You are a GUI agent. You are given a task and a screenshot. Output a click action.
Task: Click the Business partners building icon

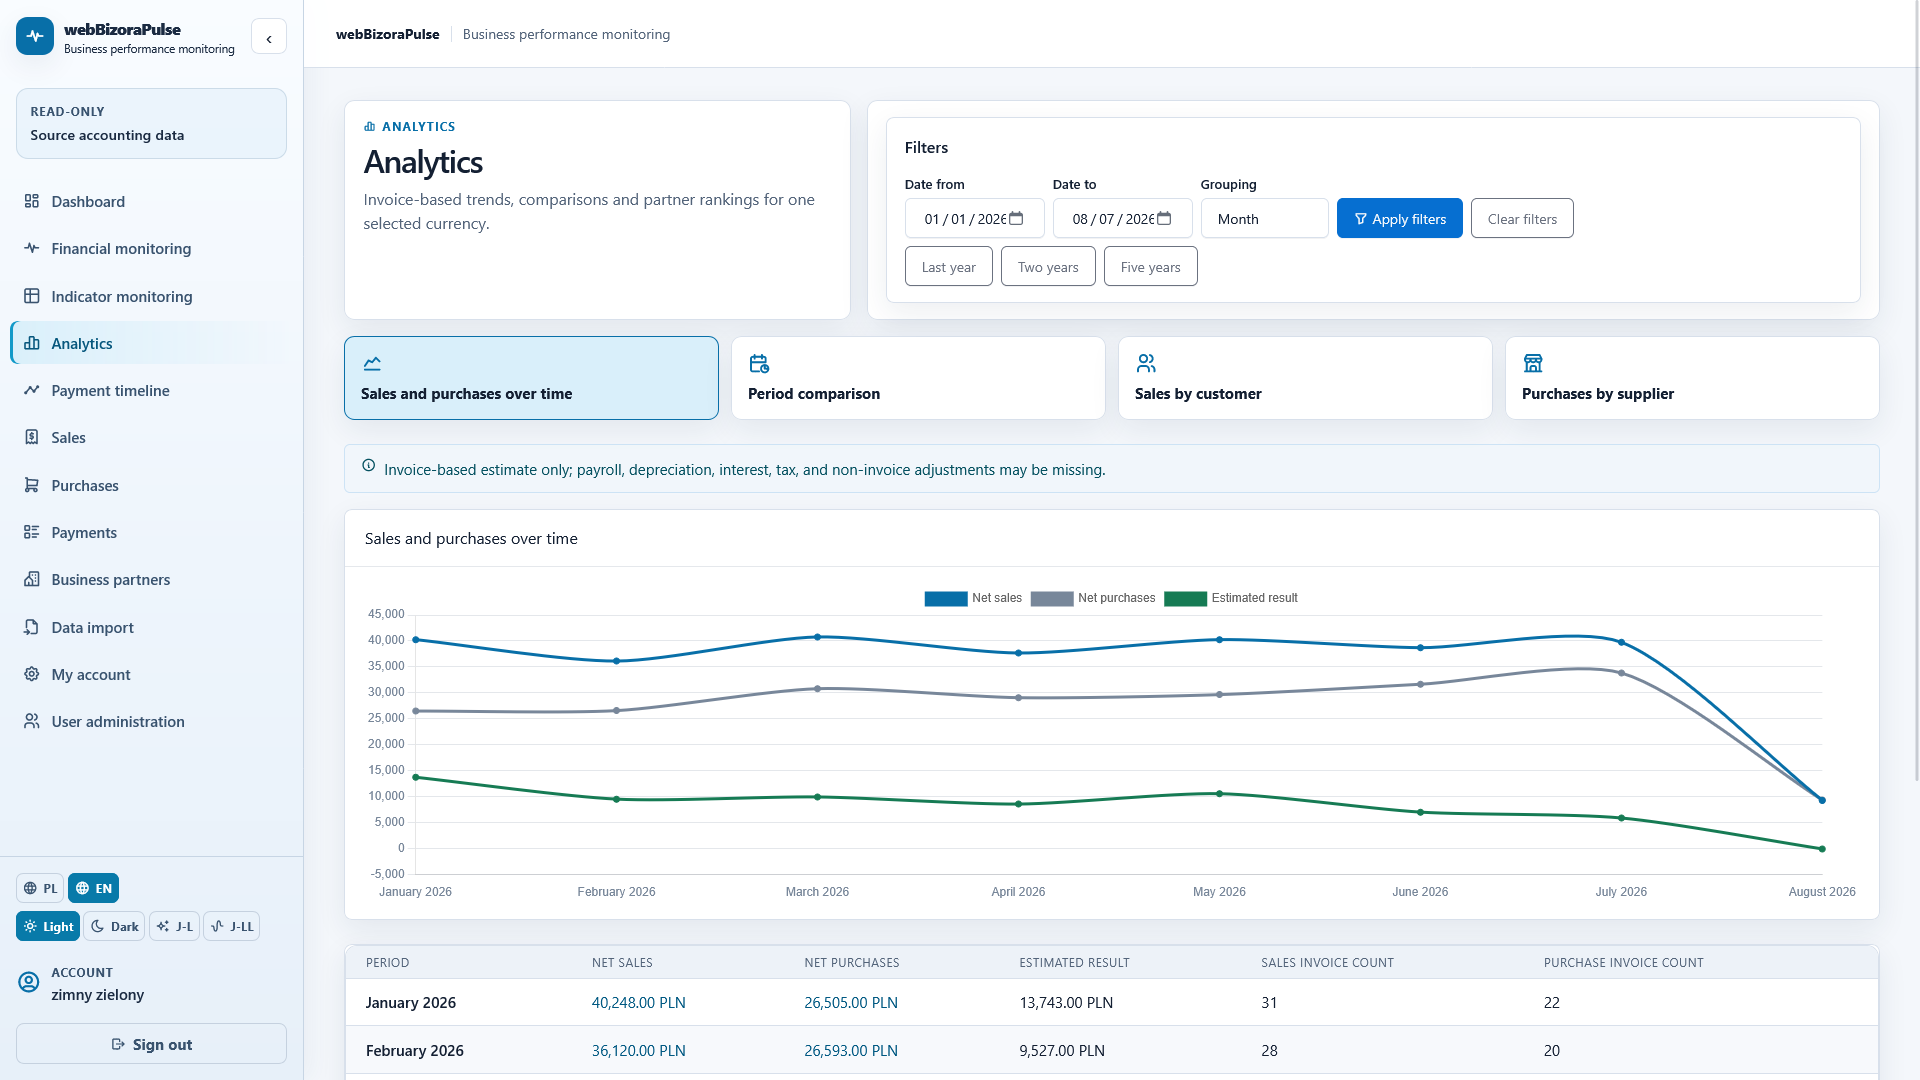coord(32,579)
